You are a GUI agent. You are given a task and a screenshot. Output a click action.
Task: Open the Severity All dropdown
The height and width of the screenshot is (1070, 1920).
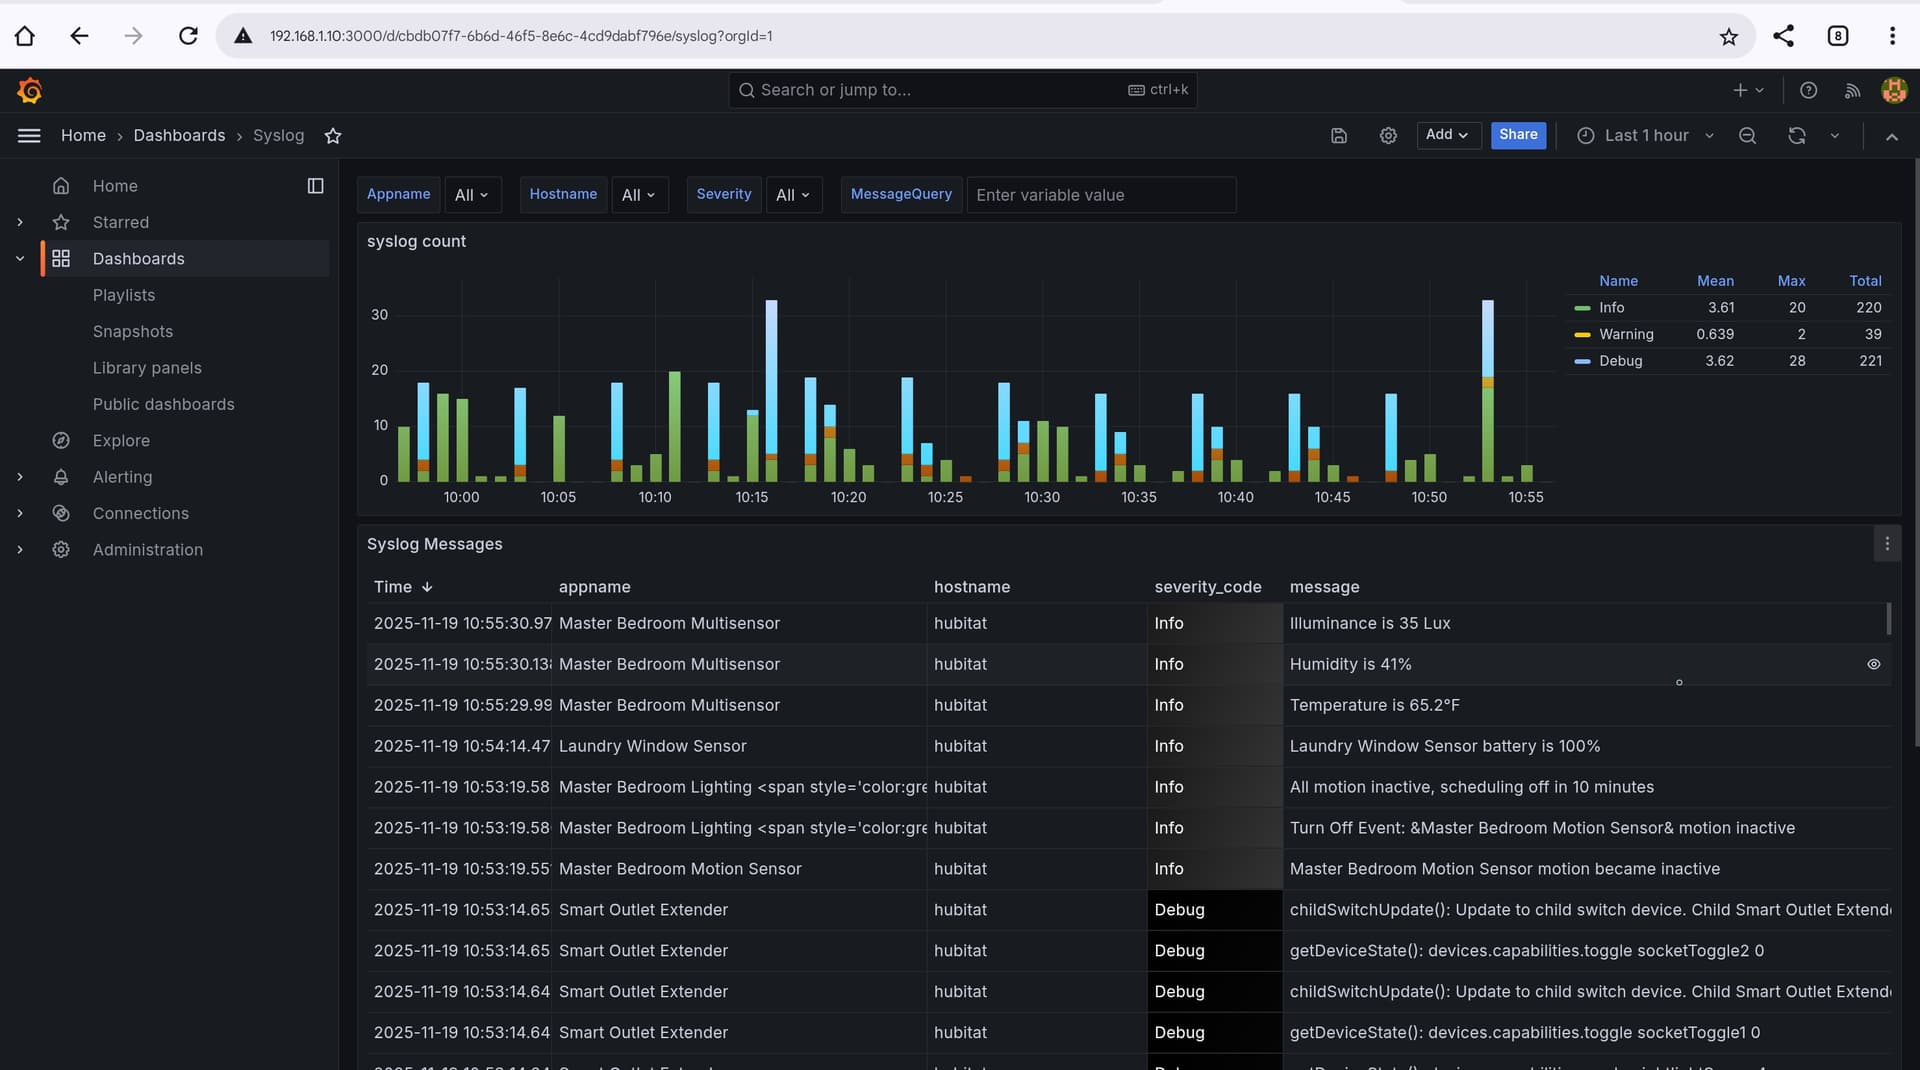point(792,195)
